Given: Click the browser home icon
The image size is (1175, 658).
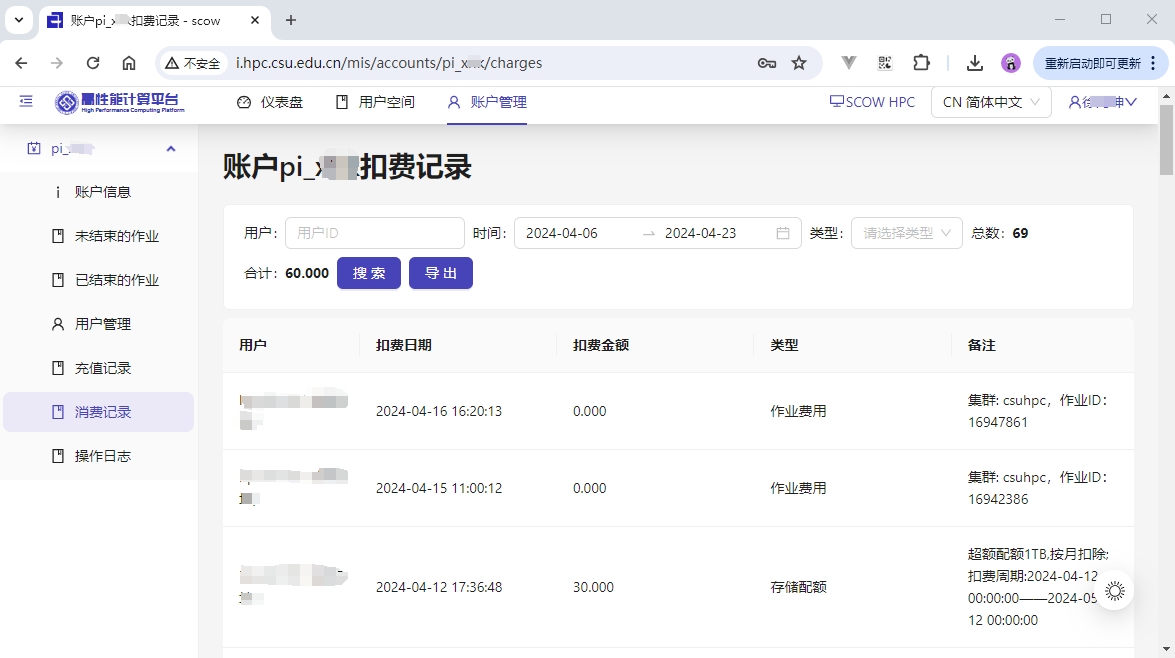Looking at the screenshot, I should (x=129, y=63).
